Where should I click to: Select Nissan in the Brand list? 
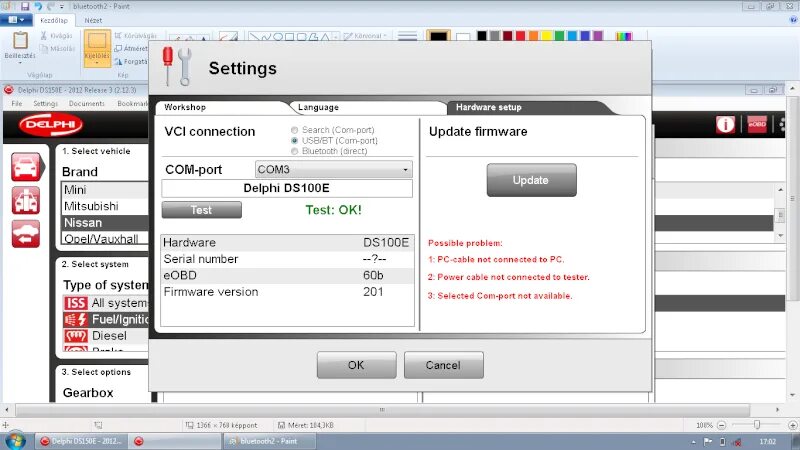(x=105, y=223)
